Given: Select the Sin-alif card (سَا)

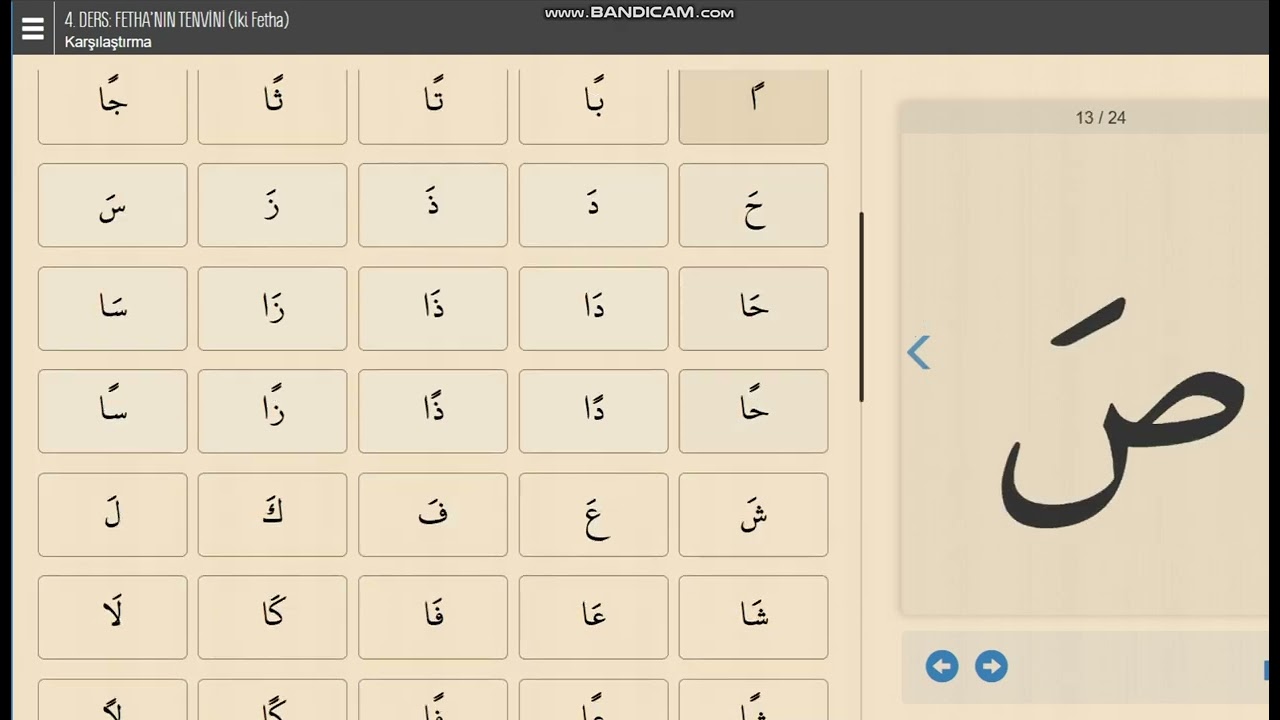Looking at the screenshot, I should [x=112, y=308].
